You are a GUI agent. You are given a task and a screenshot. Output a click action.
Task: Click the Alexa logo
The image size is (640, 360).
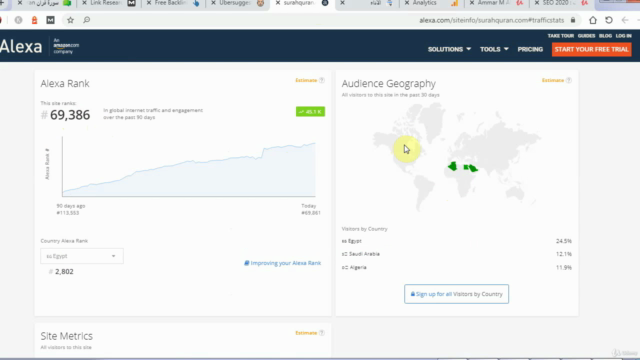coord(21,47)
